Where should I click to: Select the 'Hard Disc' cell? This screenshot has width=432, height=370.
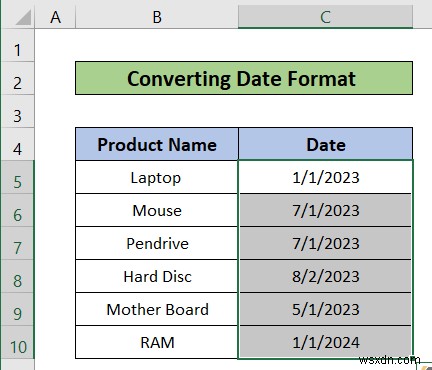[x=157, y=276]
